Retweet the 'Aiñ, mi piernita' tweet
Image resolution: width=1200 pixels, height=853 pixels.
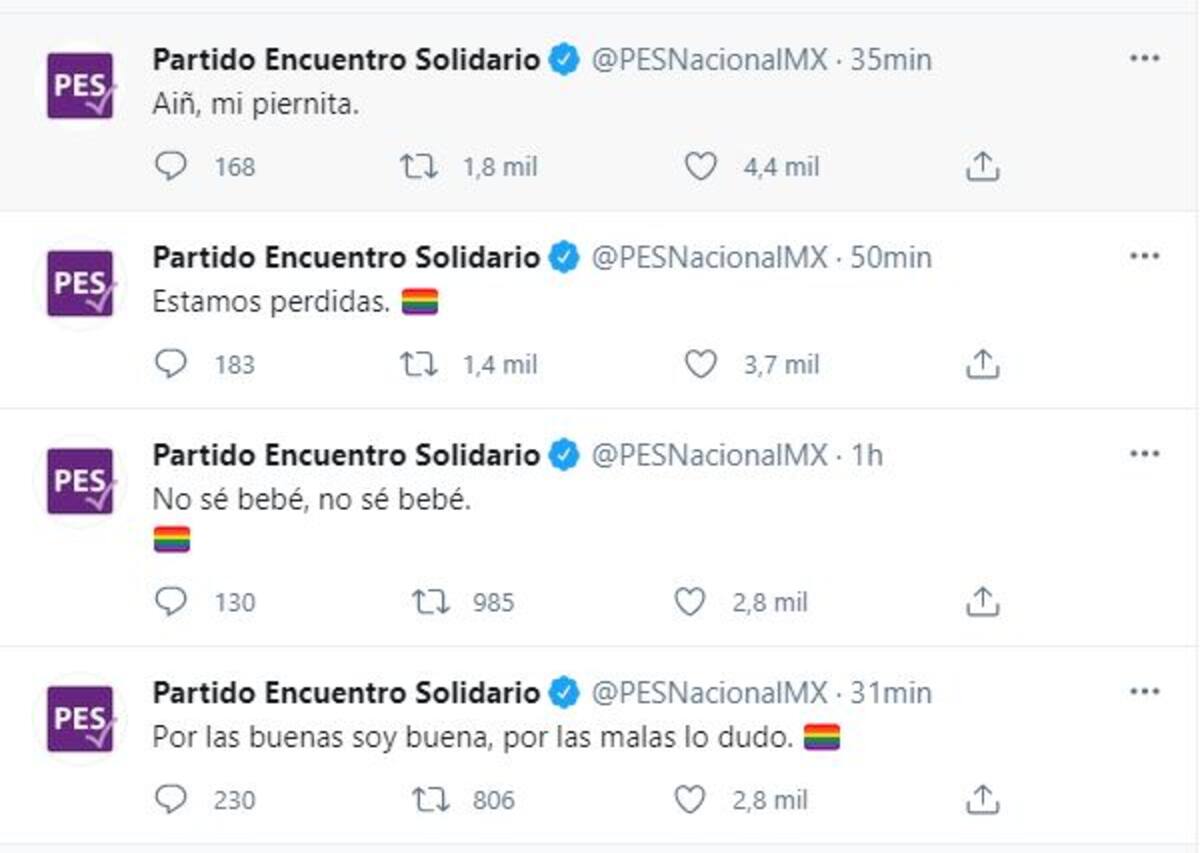(x=419, y=166)
